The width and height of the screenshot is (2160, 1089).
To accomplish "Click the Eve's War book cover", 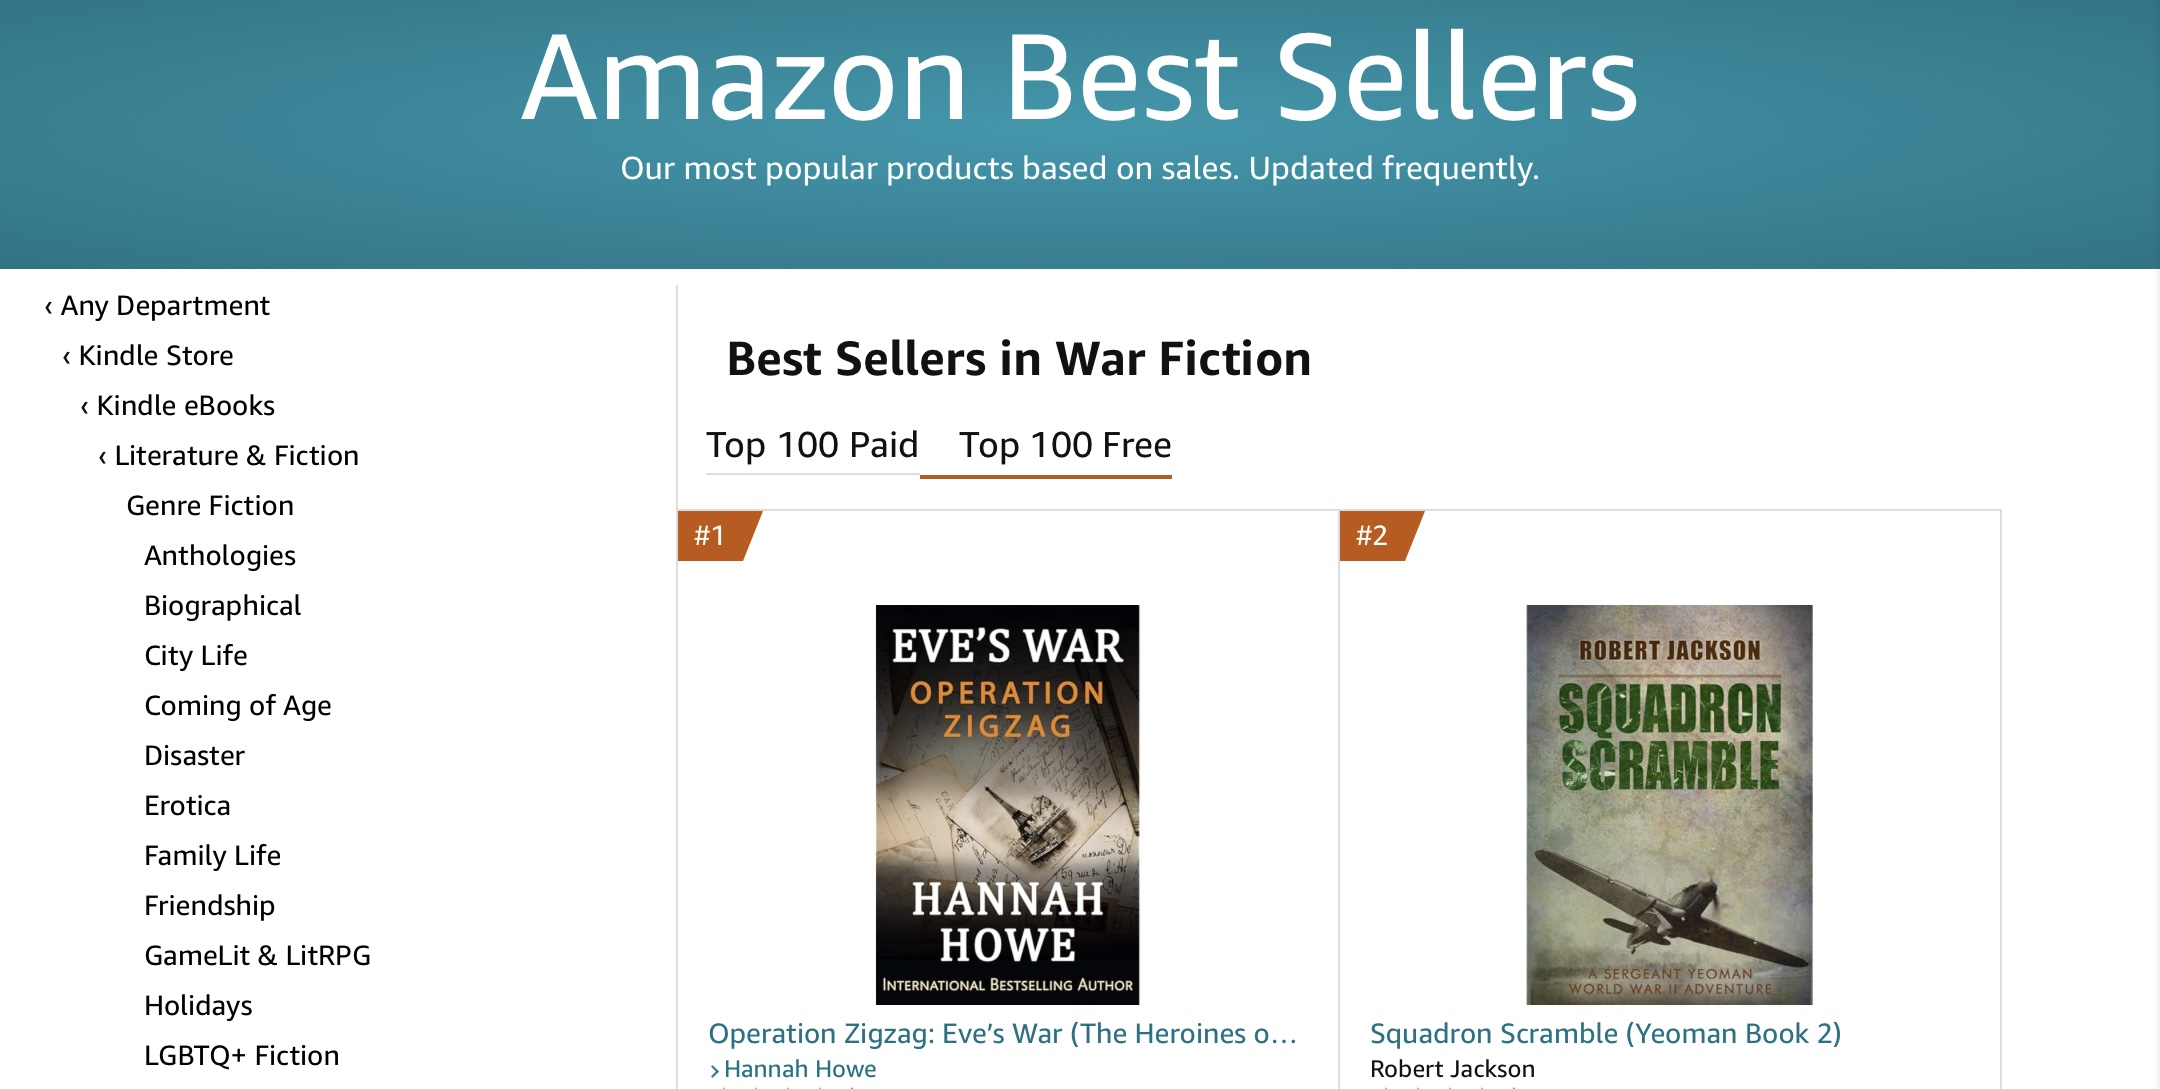I will pos(1007,804).
